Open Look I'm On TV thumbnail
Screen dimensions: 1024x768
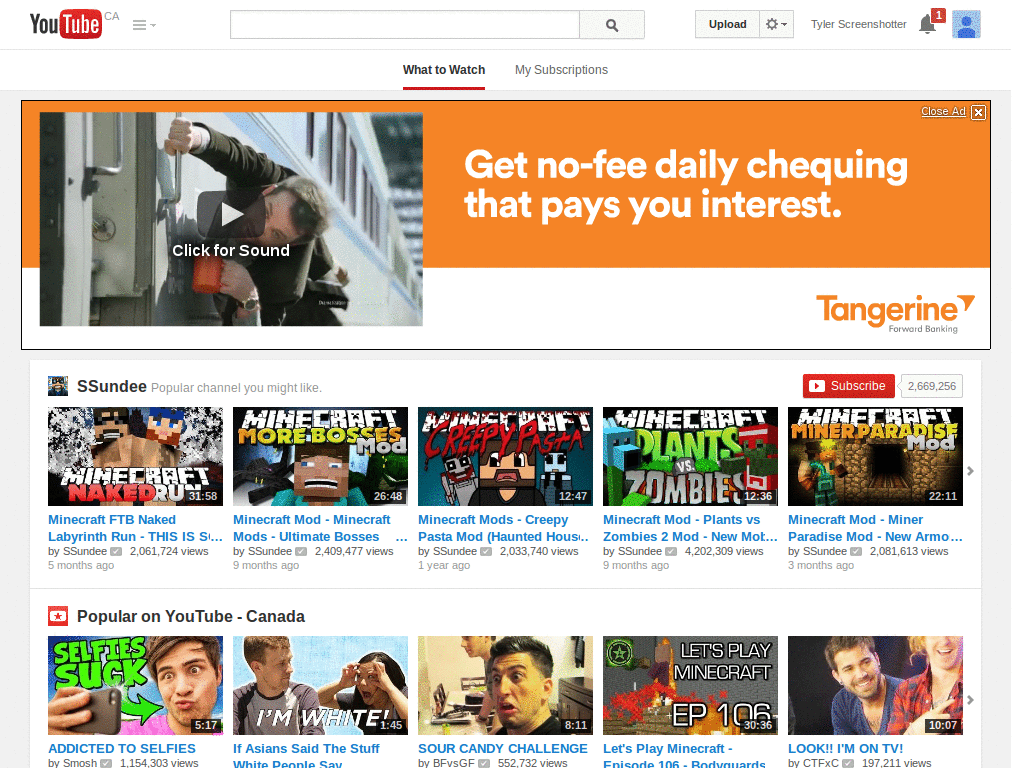coord(875,686)
